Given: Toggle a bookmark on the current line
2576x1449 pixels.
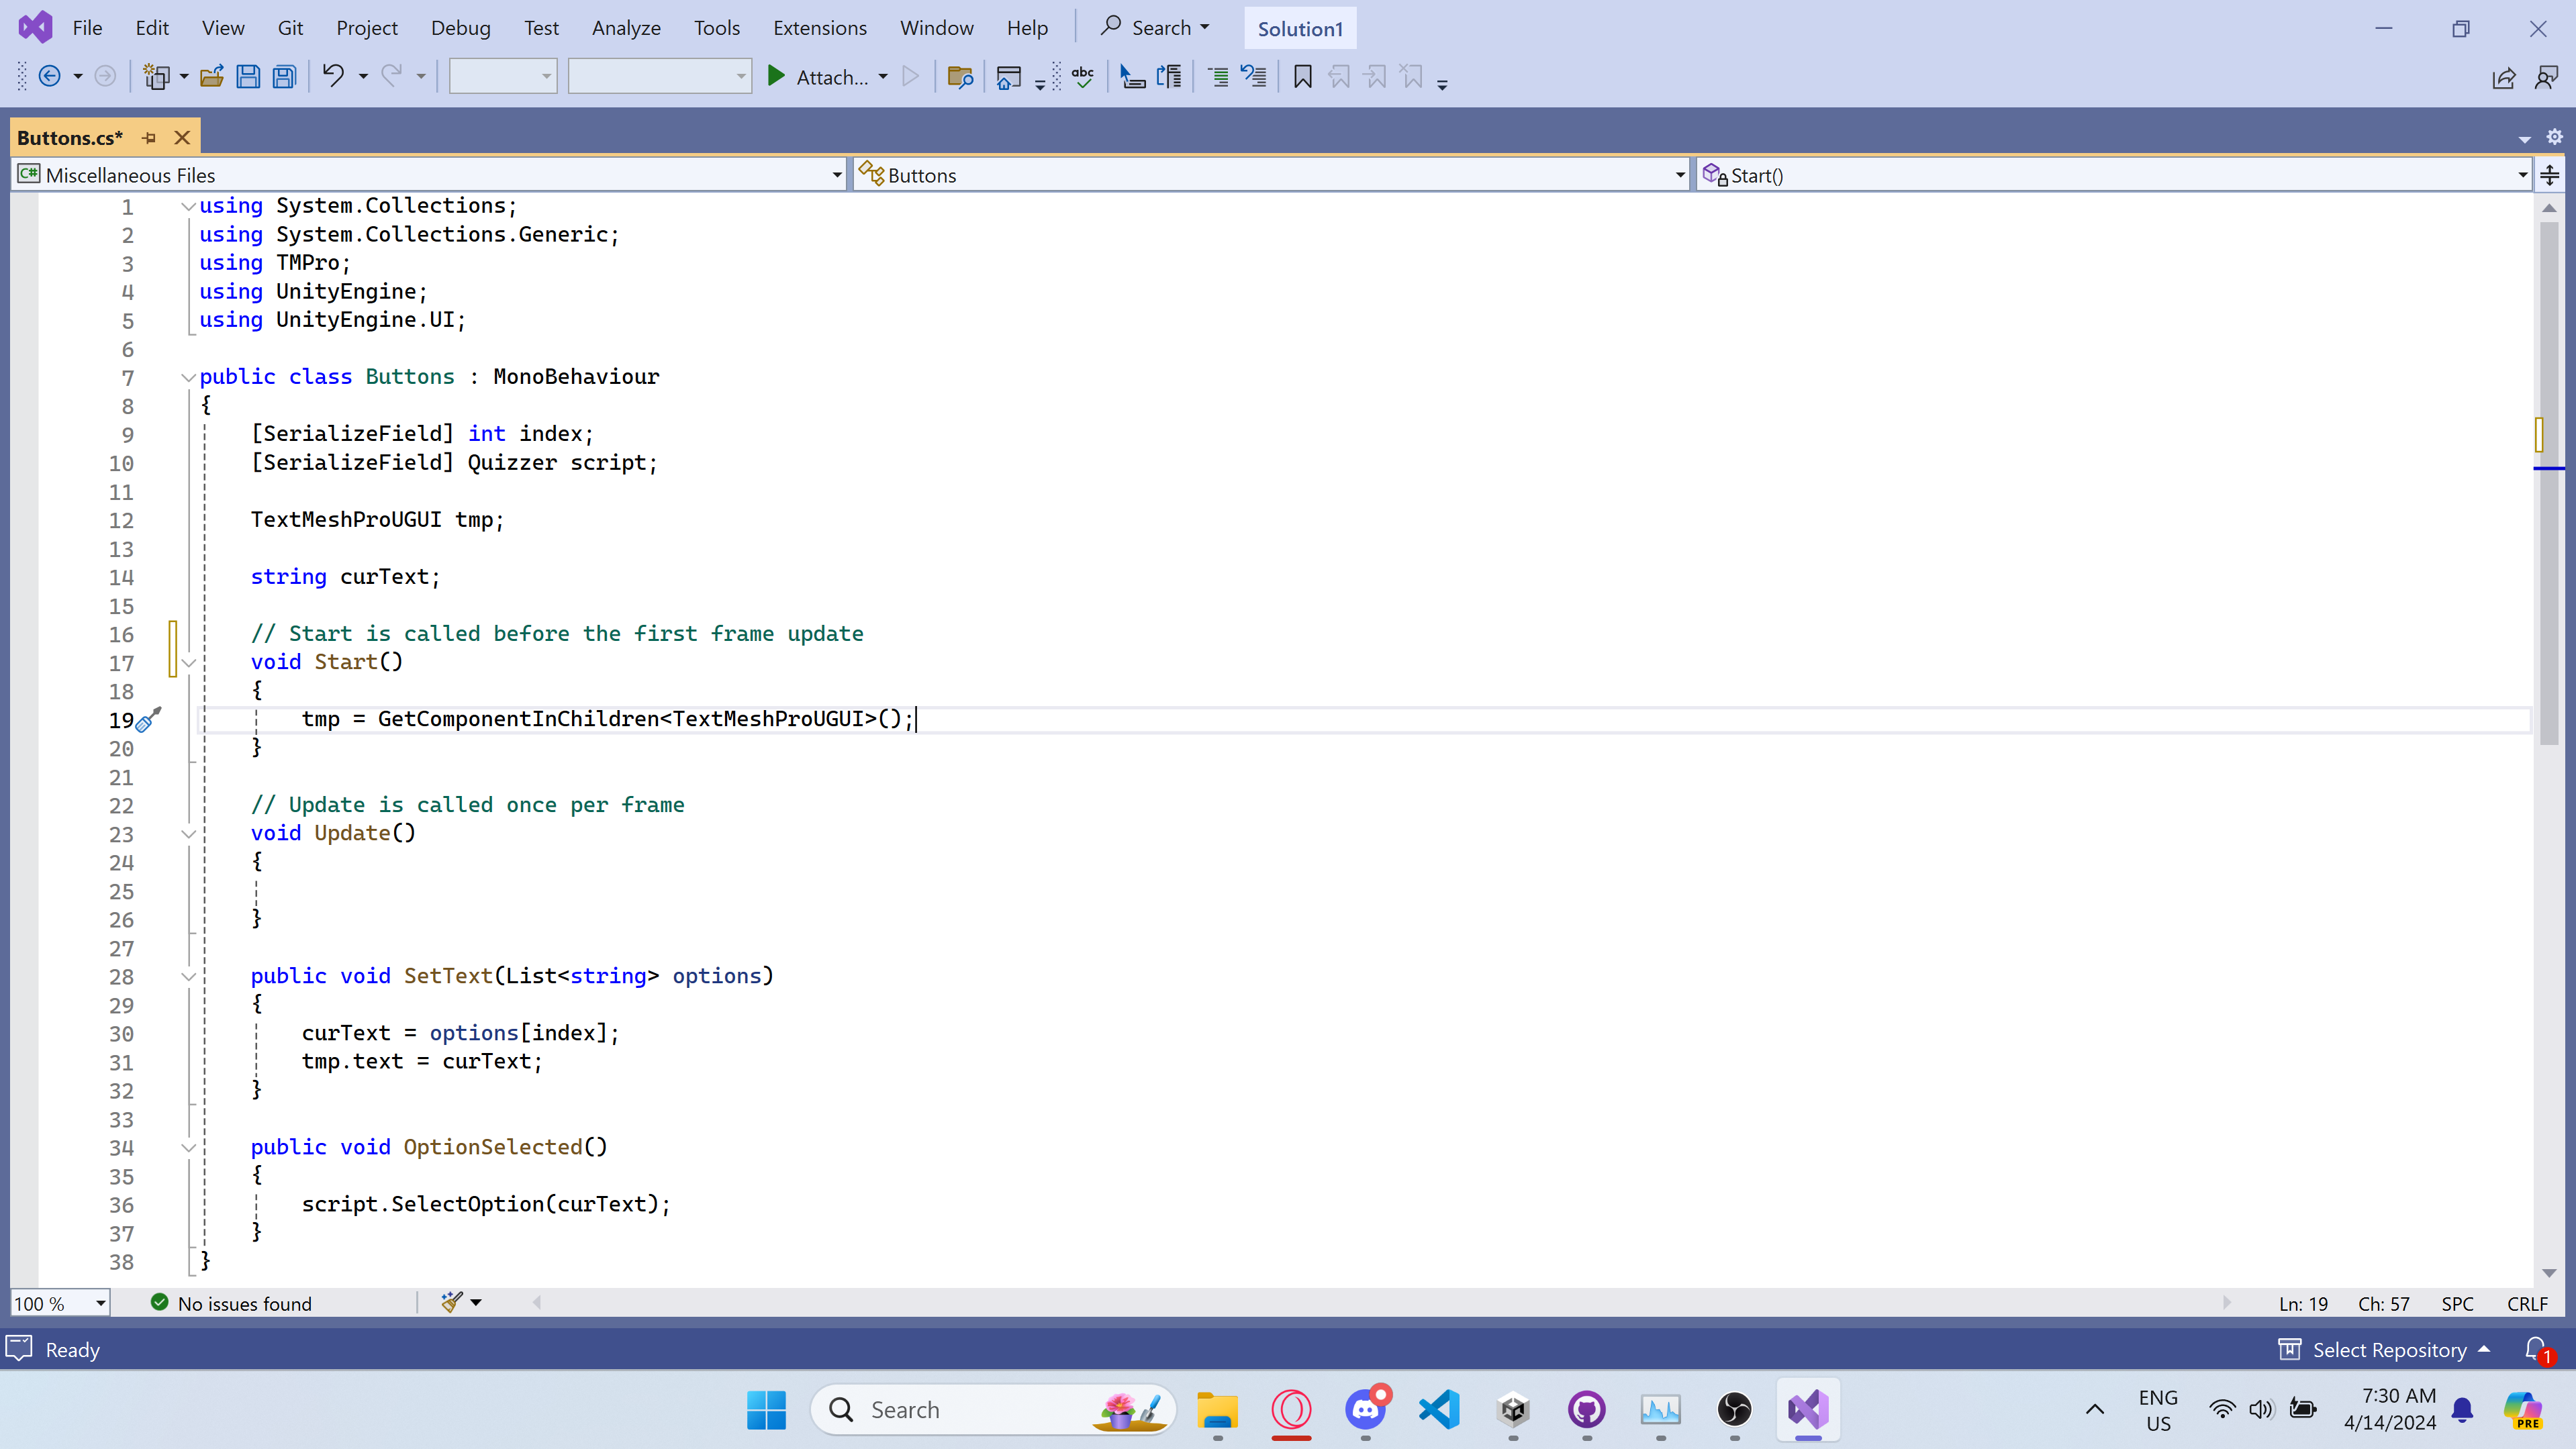Looking at the screenshot, I should pos(1302,77).
